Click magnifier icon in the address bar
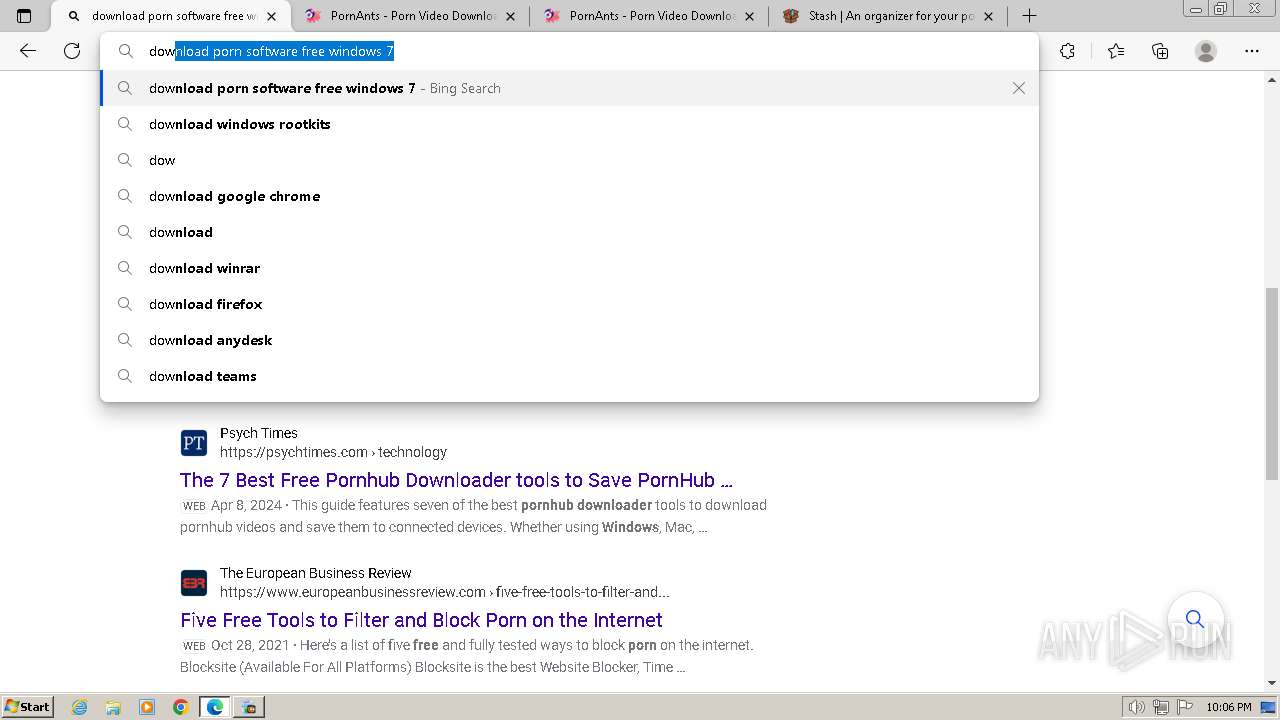The height and width of the screenshot is (720, 1280). (125, 51)
